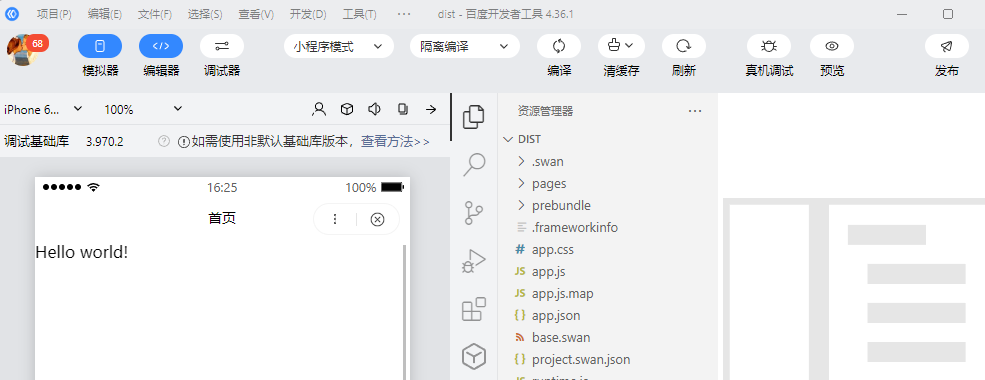Click the 3D cube icon in simulator toolbar
The image size is (985, 380).
347,109
